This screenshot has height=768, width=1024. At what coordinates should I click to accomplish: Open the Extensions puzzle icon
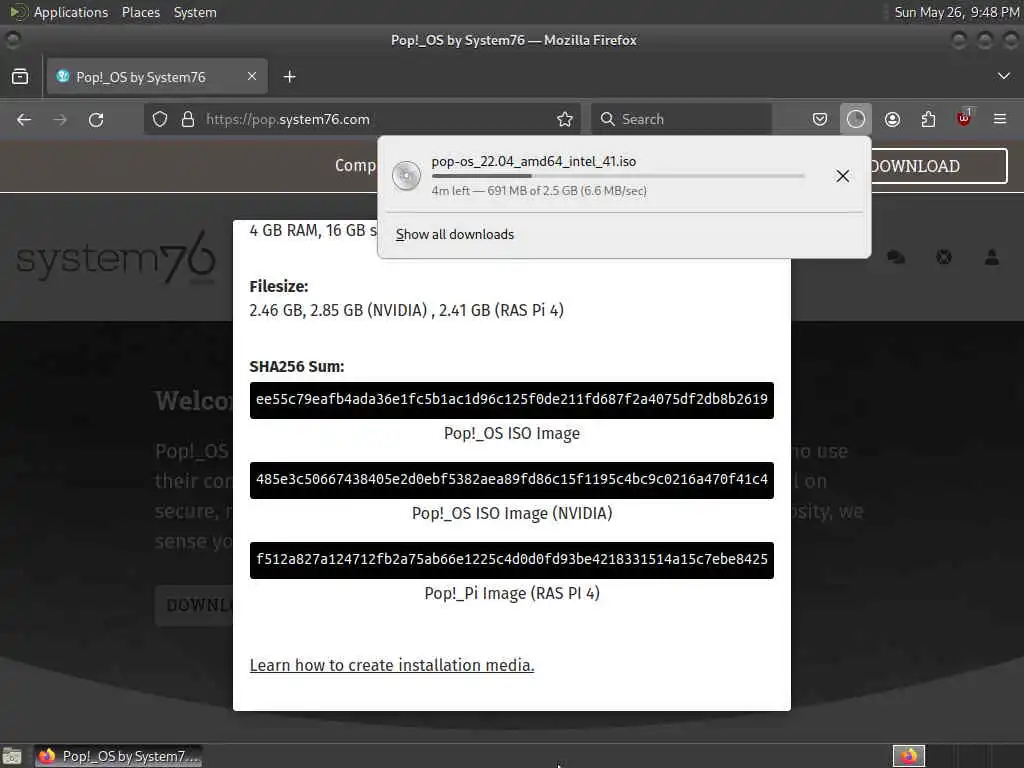pyautogui.click(x=928, y=119)
